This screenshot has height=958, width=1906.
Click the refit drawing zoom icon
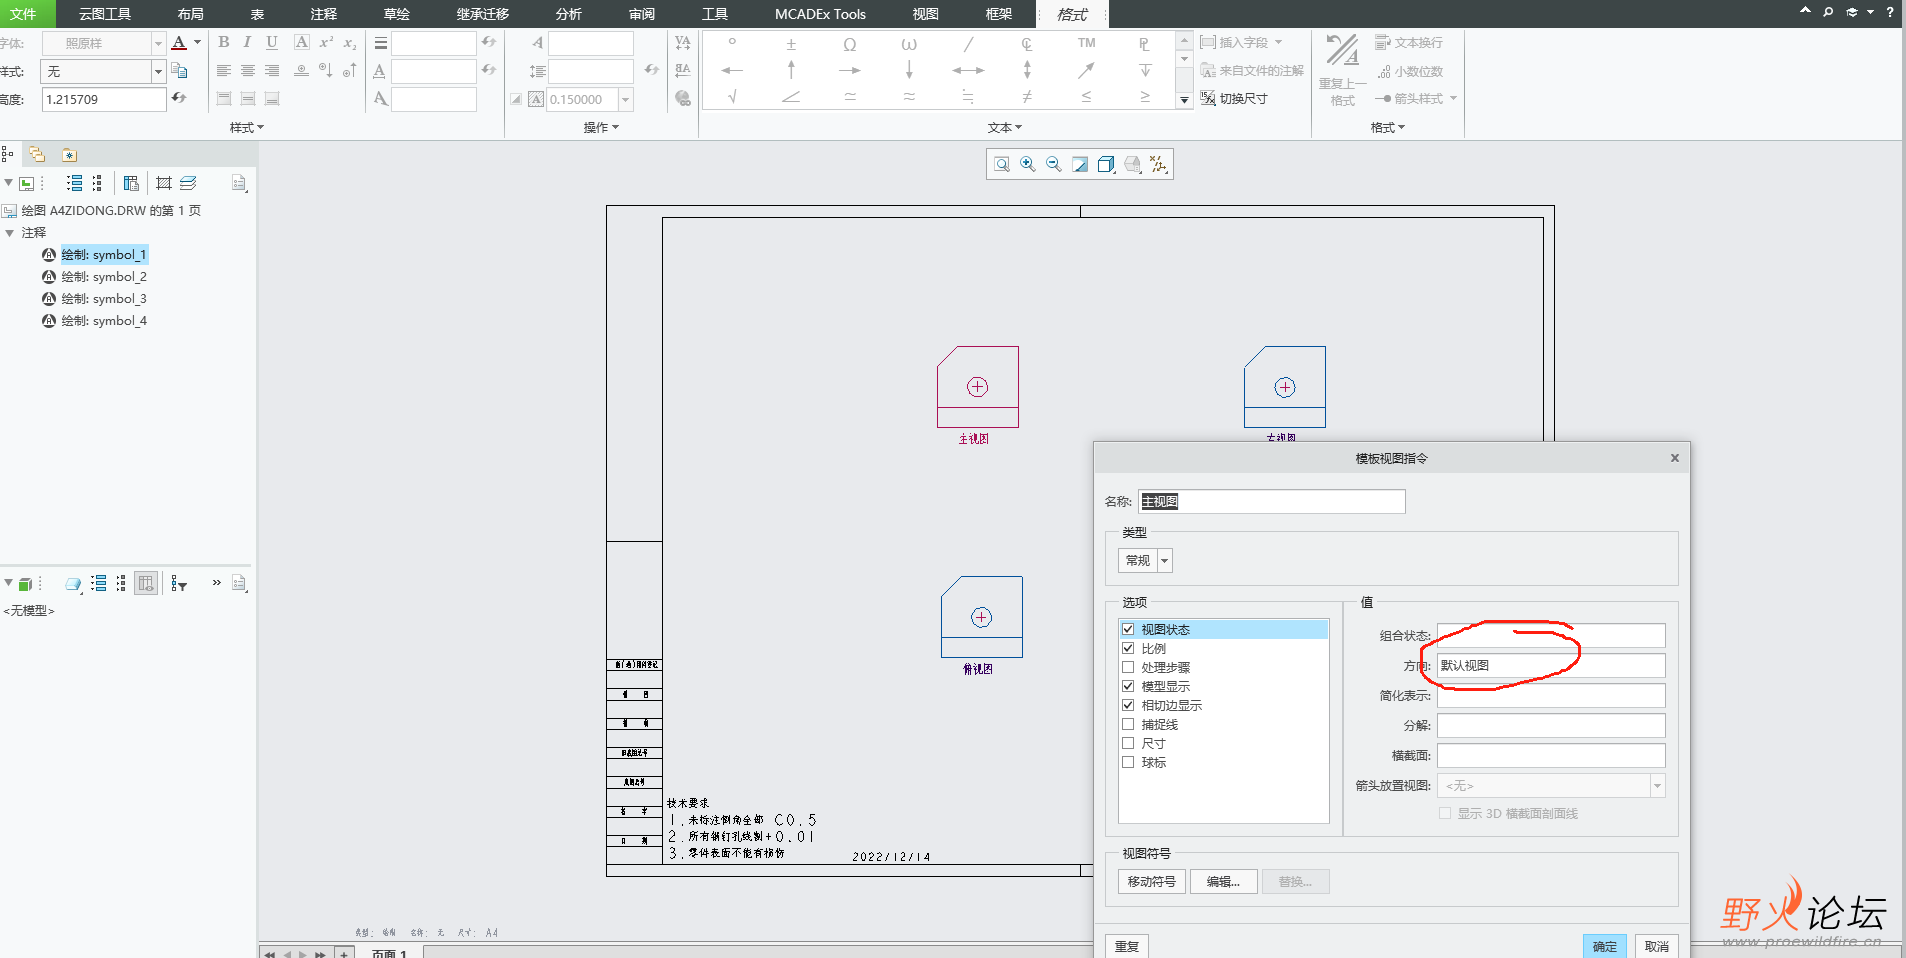(1002, 164)
